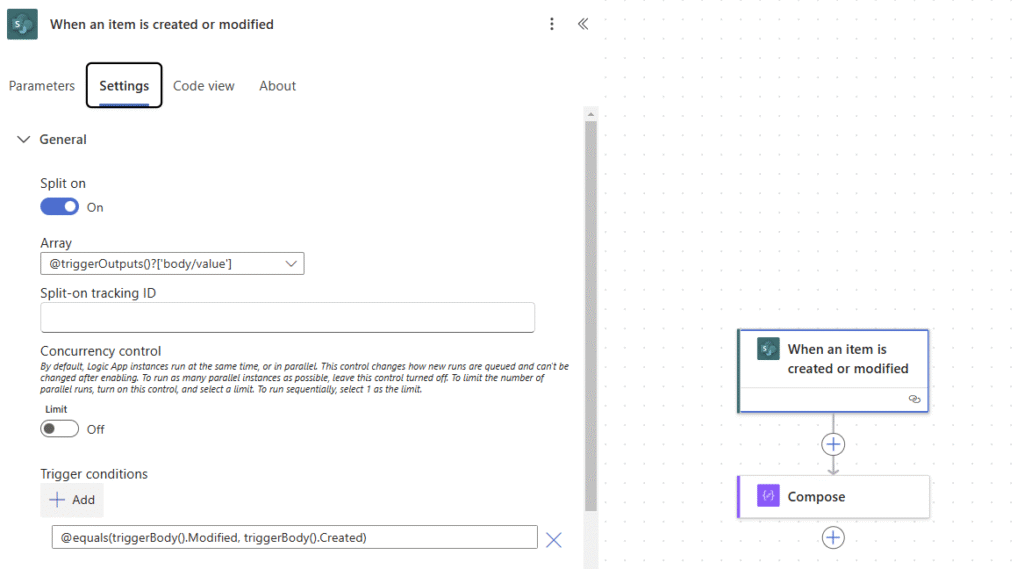Edit the trigger condition expression field
The image size is (1024, 569).
295,538
